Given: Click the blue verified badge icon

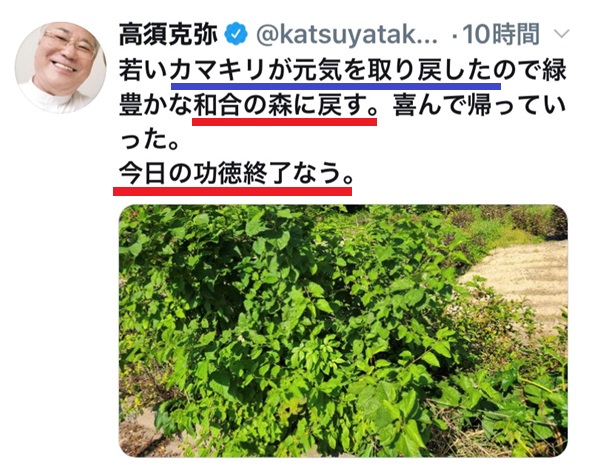Looking at the screenshot, I should point(236,34).
